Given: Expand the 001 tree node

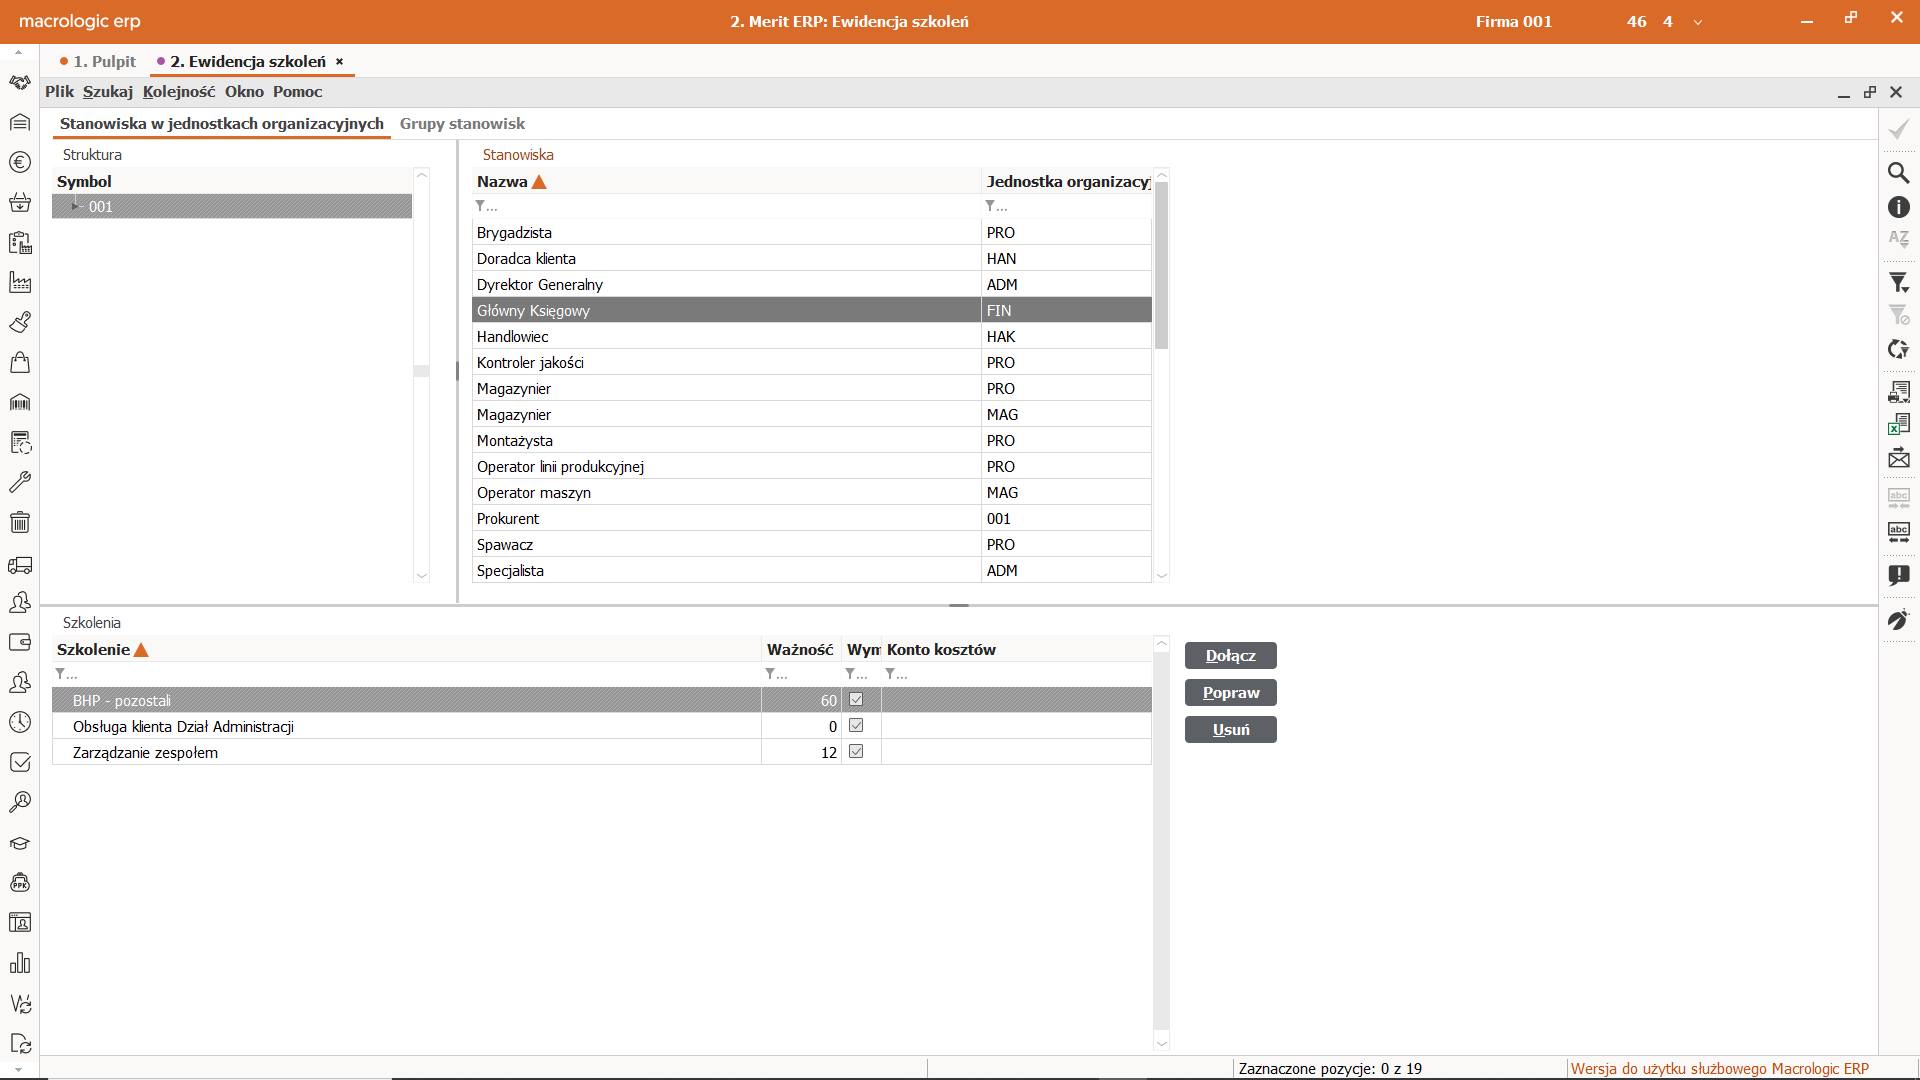Looking at the screenshot, I should [75, 206].
